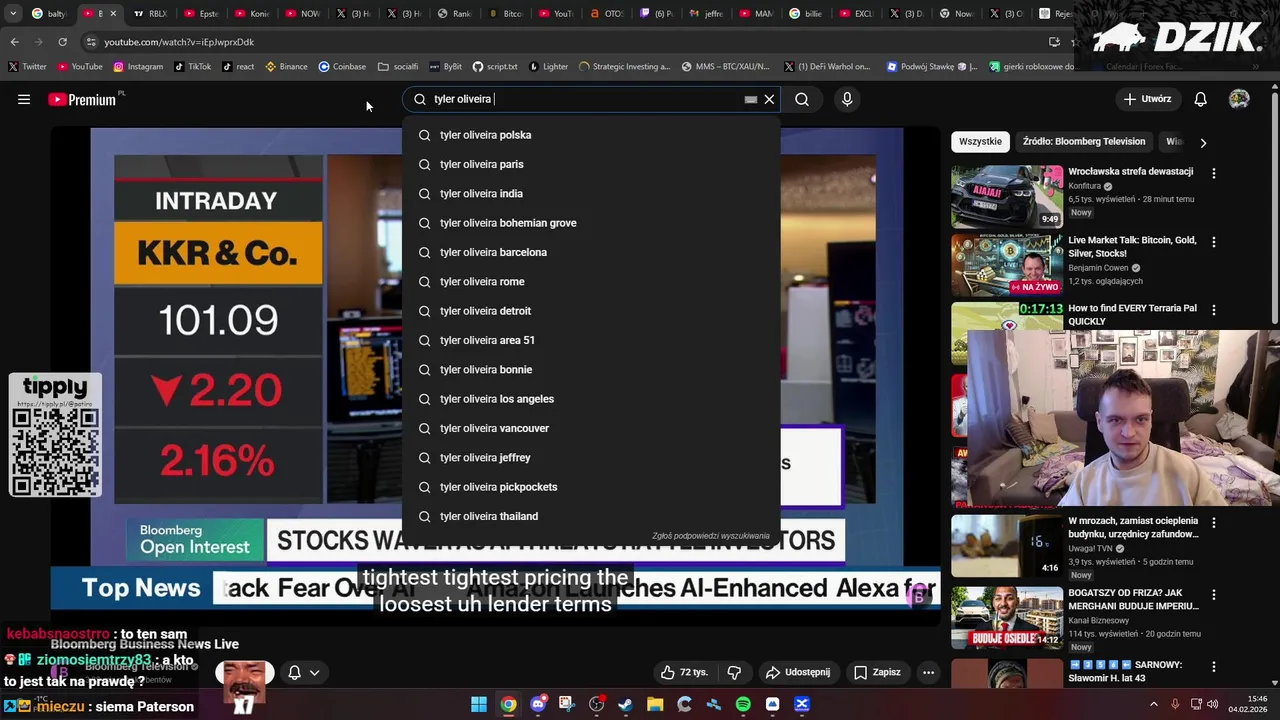Open options for 'How to find EVERY Terraria Pal'
Viewport: 1280px width, 720px height.
(x=1214, y=310)
